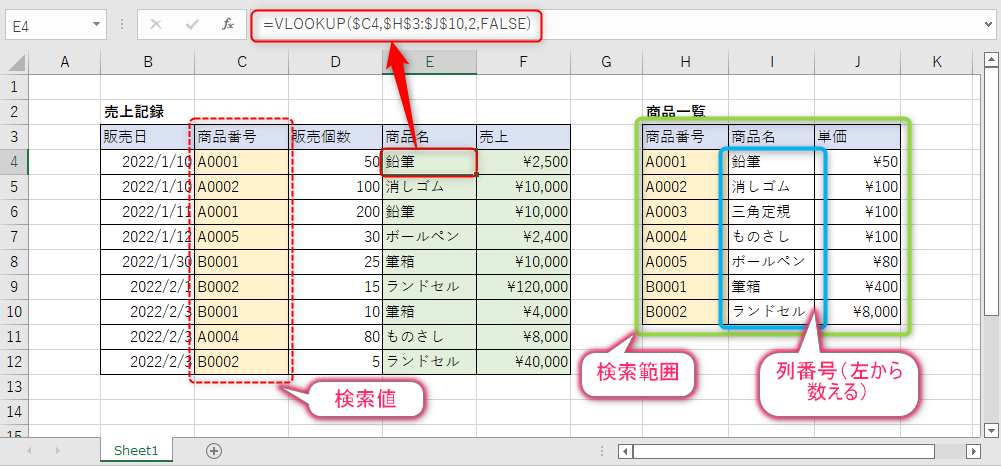
Task: Select cell E4 containing 鉛筆
Action: pos(428,160)
